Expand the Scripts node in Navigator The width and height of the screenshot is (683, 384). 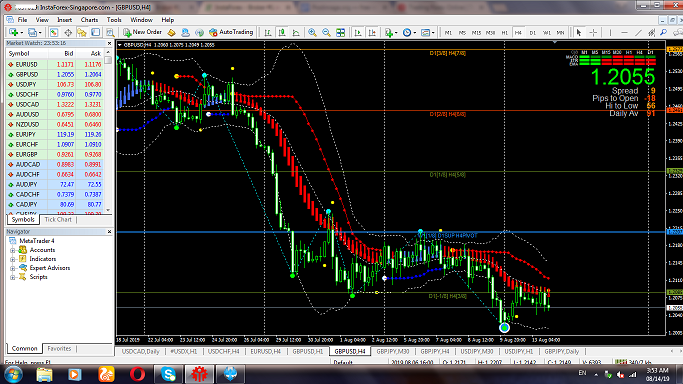pyautogui.click(x=12, y=277)
